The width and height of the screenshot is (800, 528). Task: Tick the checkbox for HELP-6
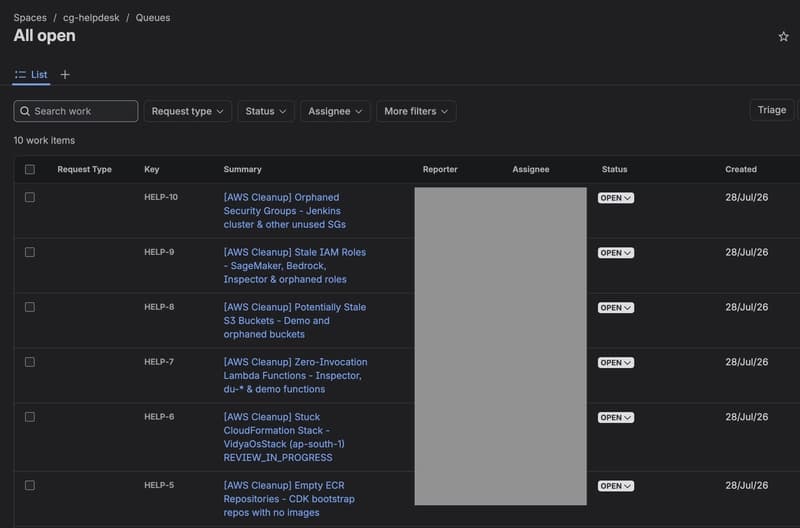[30, 417]
